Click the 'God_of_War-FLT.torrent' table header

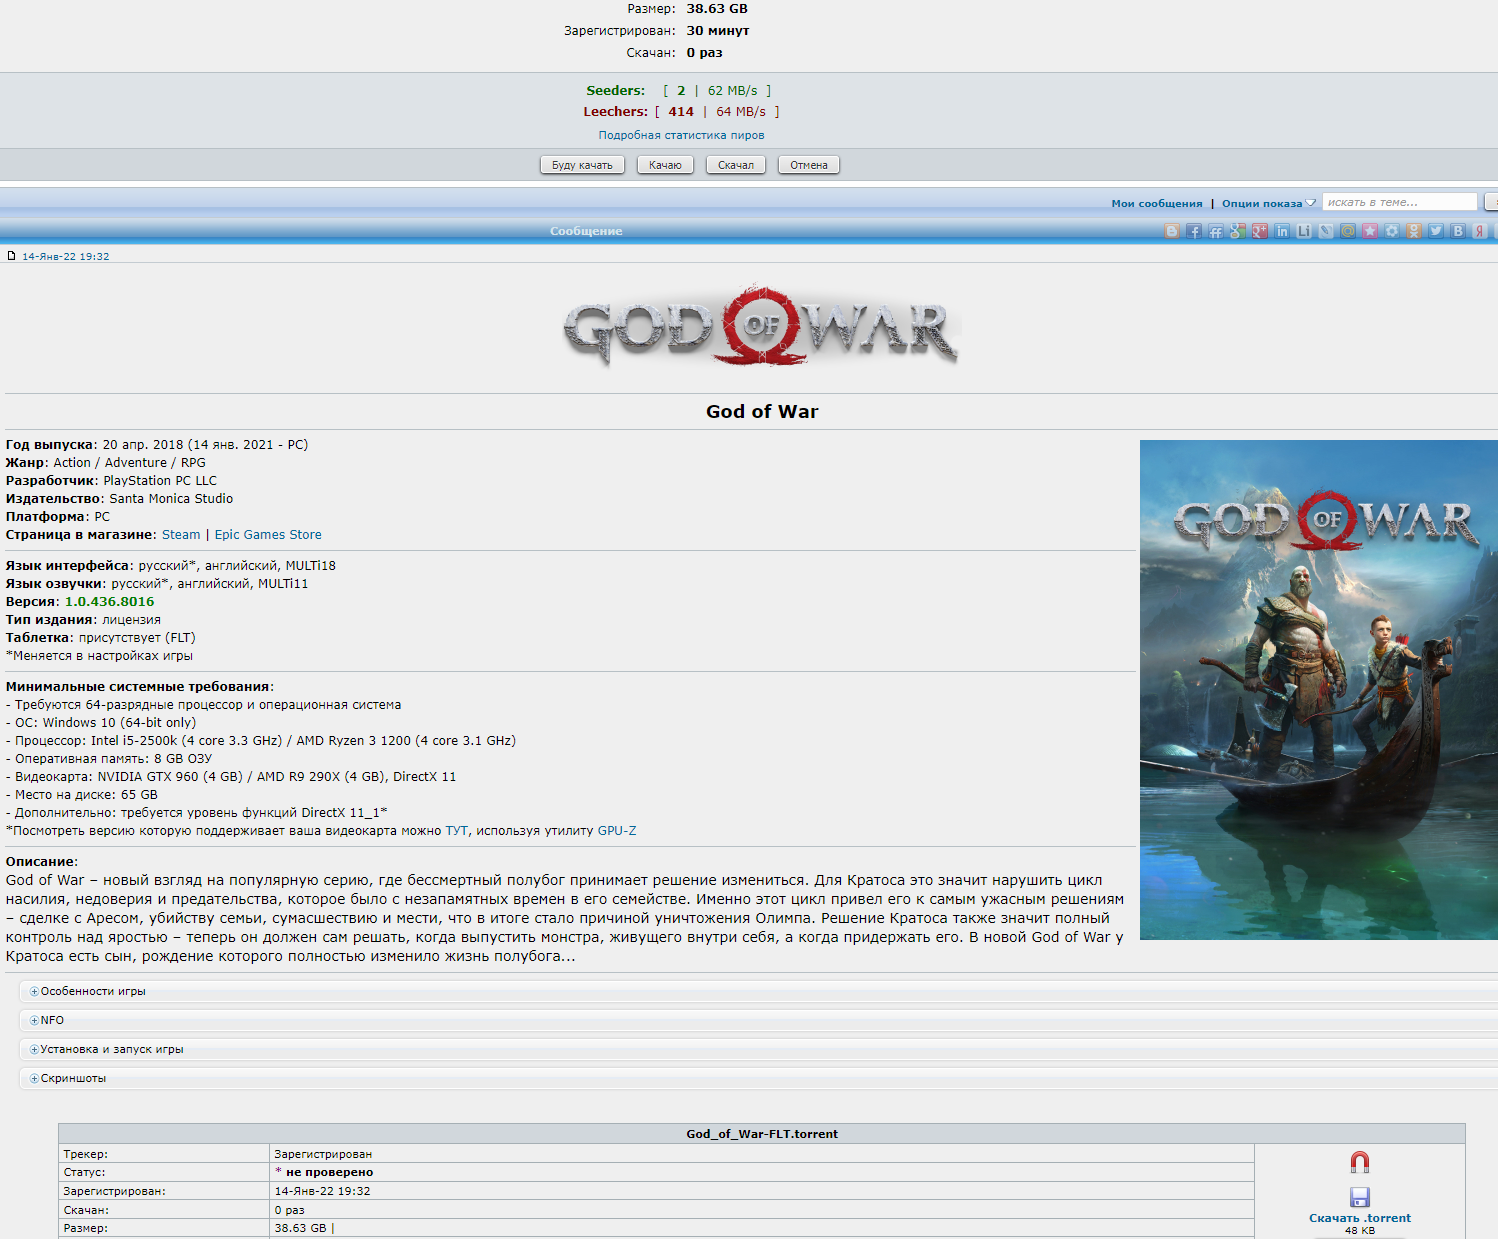coord(762,1134)
